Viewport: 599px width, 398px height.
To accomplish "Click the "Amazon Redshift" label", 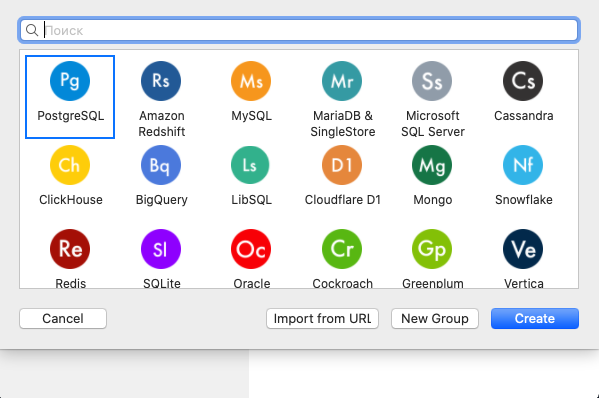I will (x=162, y=123).
